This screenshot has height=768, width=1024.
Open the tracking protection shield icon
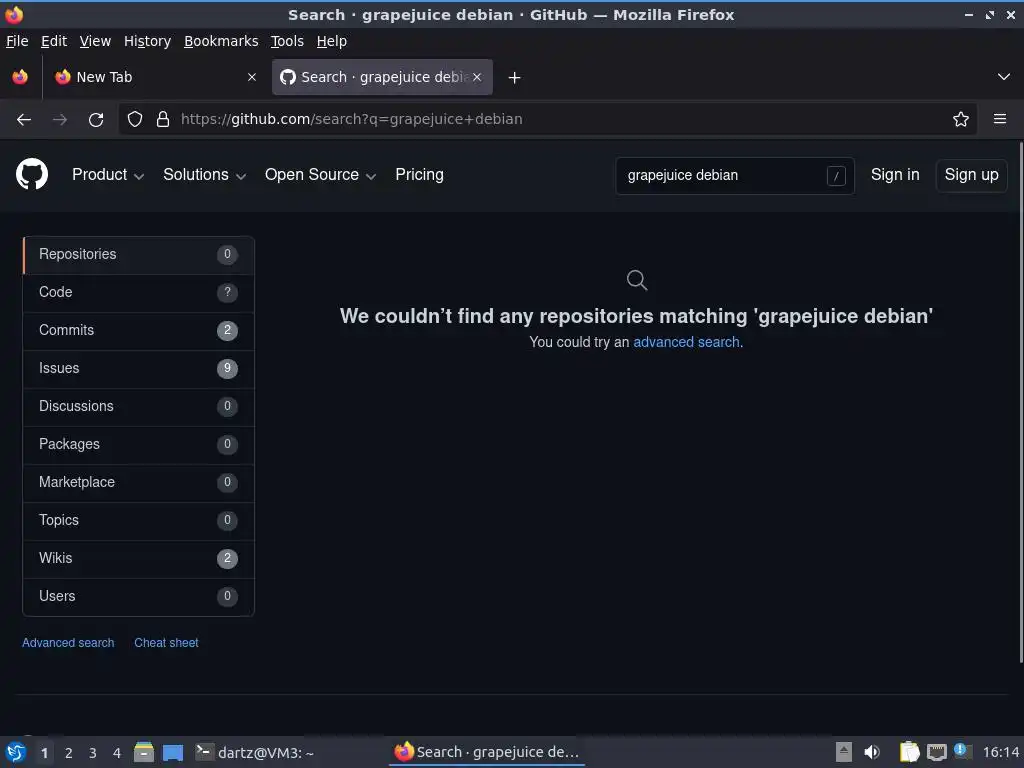point(135,120)
